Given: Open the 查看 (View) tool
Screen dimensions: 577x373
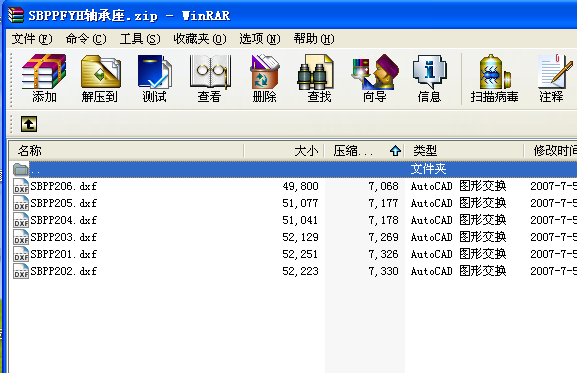Looking at the screenshot, I should [x=209, y=78].
